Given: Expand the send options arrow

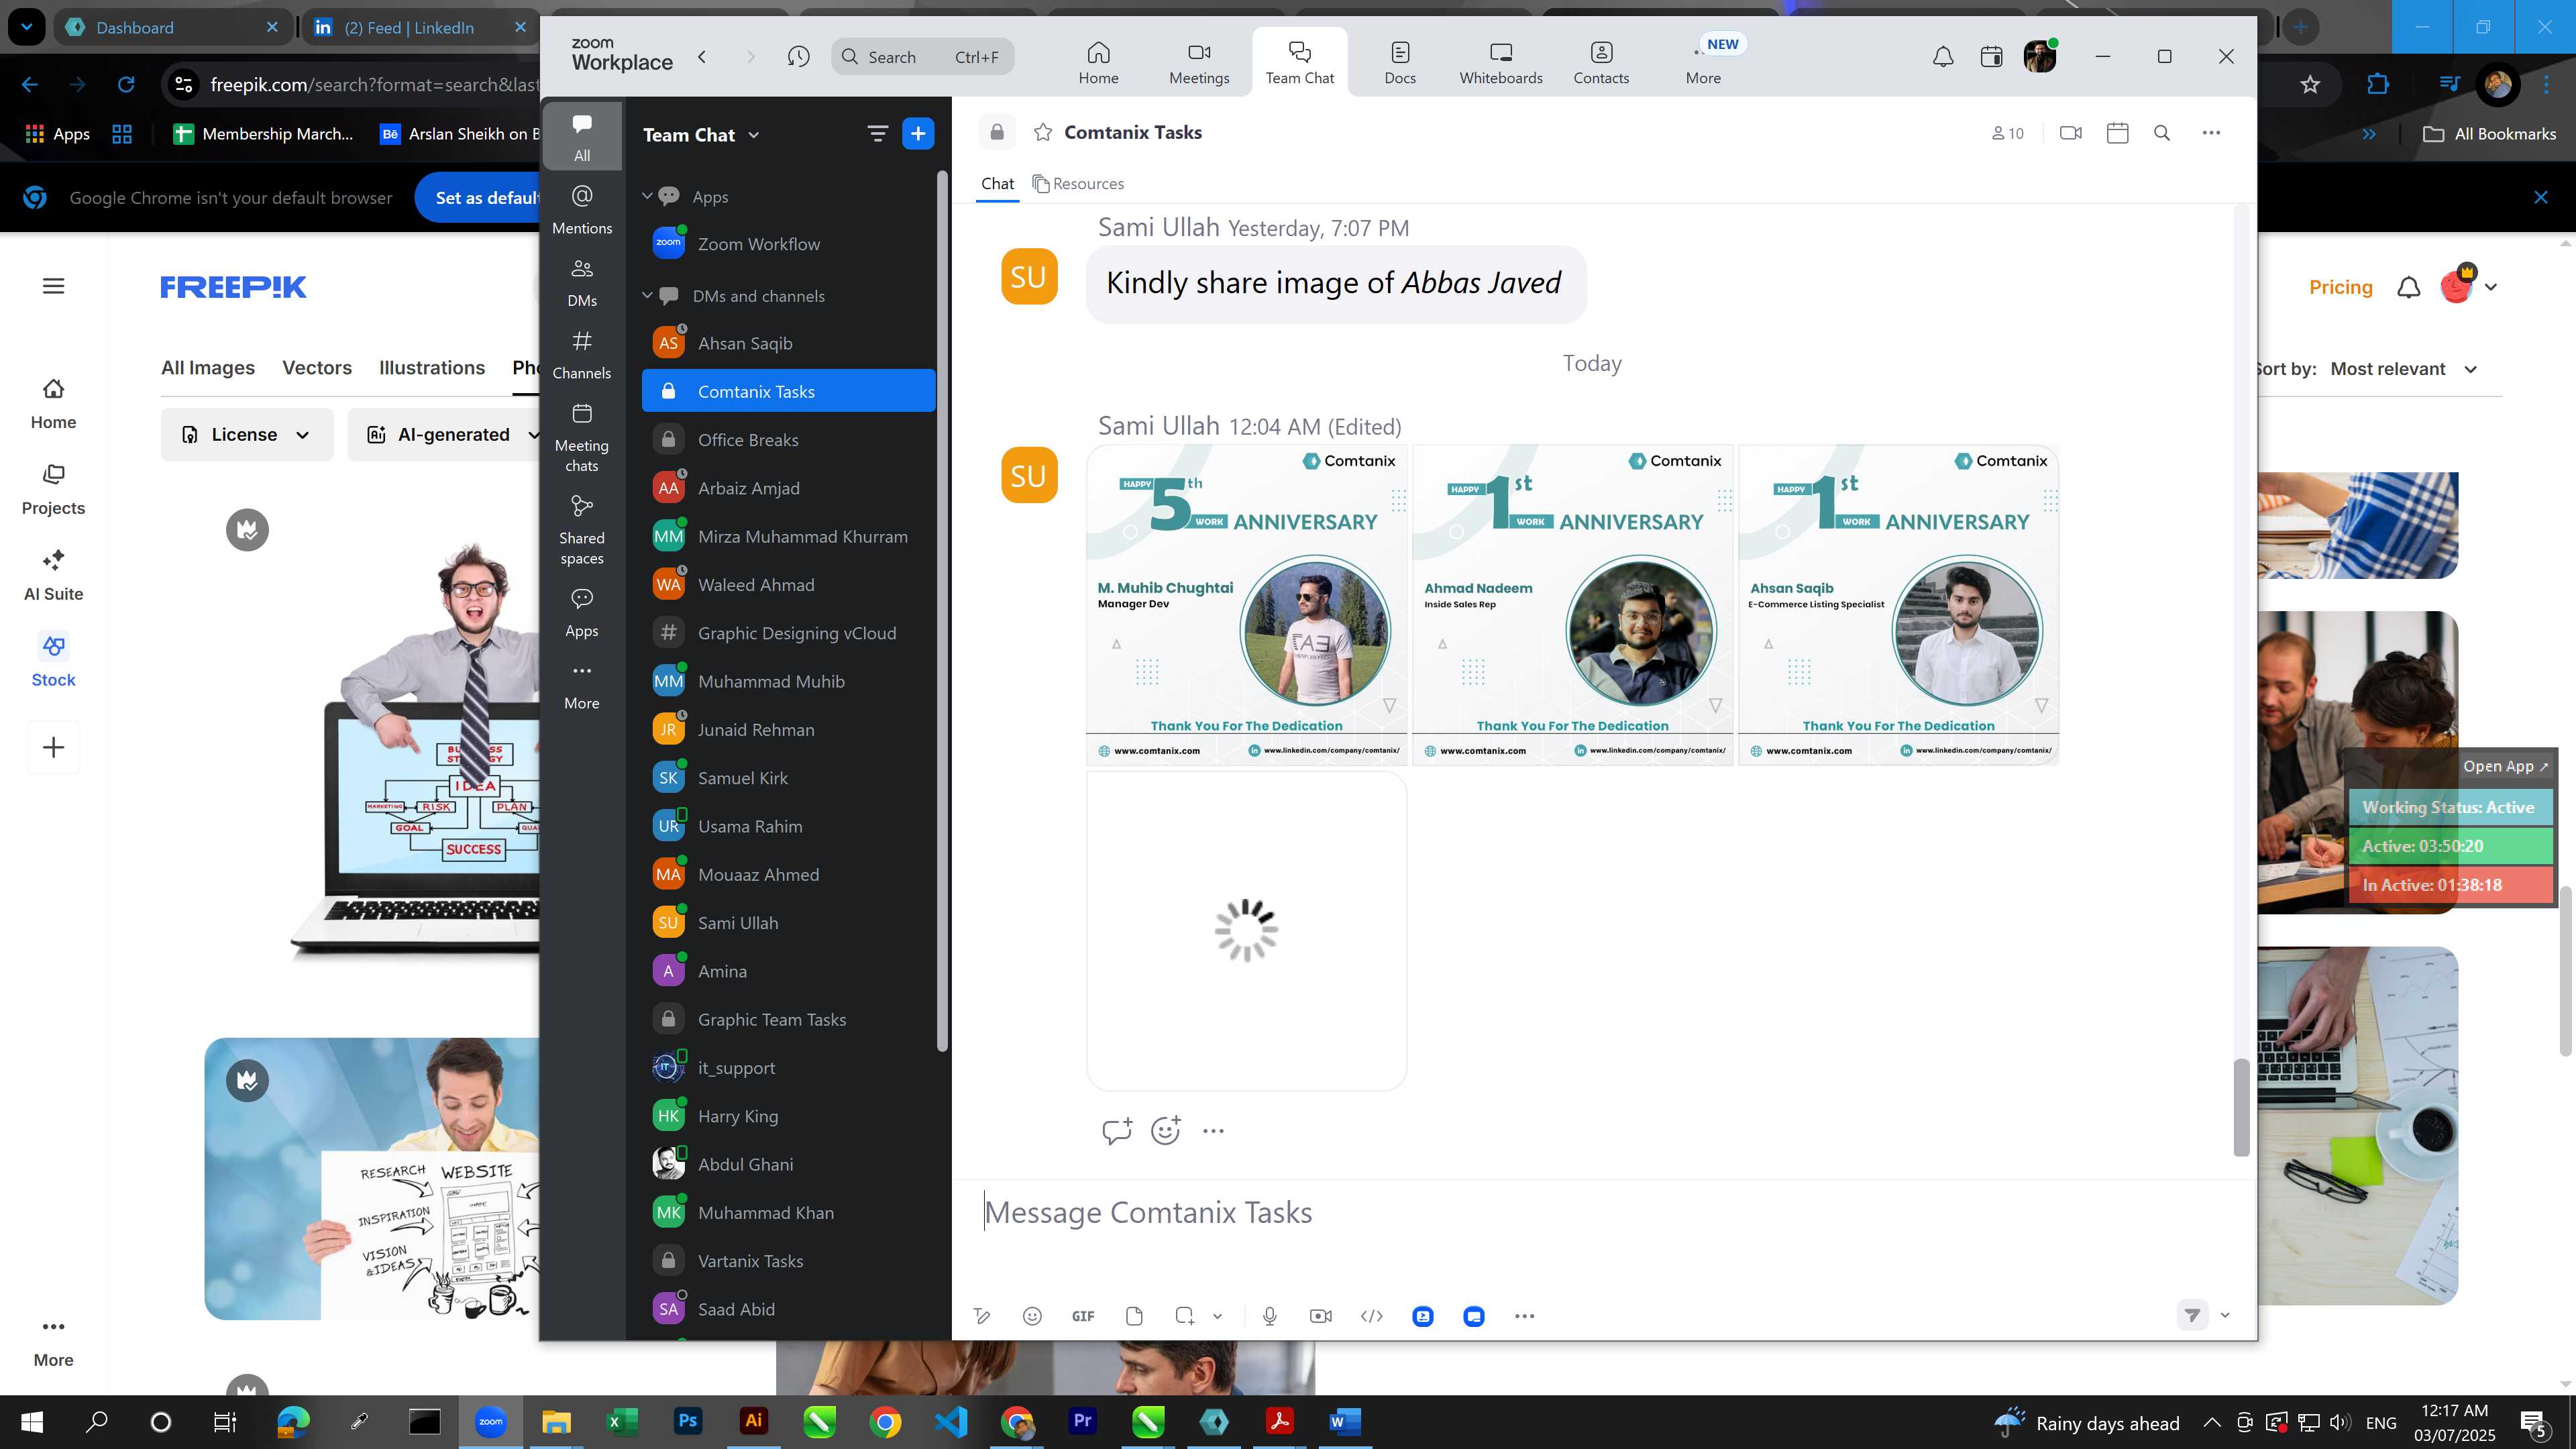Looking at the screenshot, I should click(2225, 1315).
